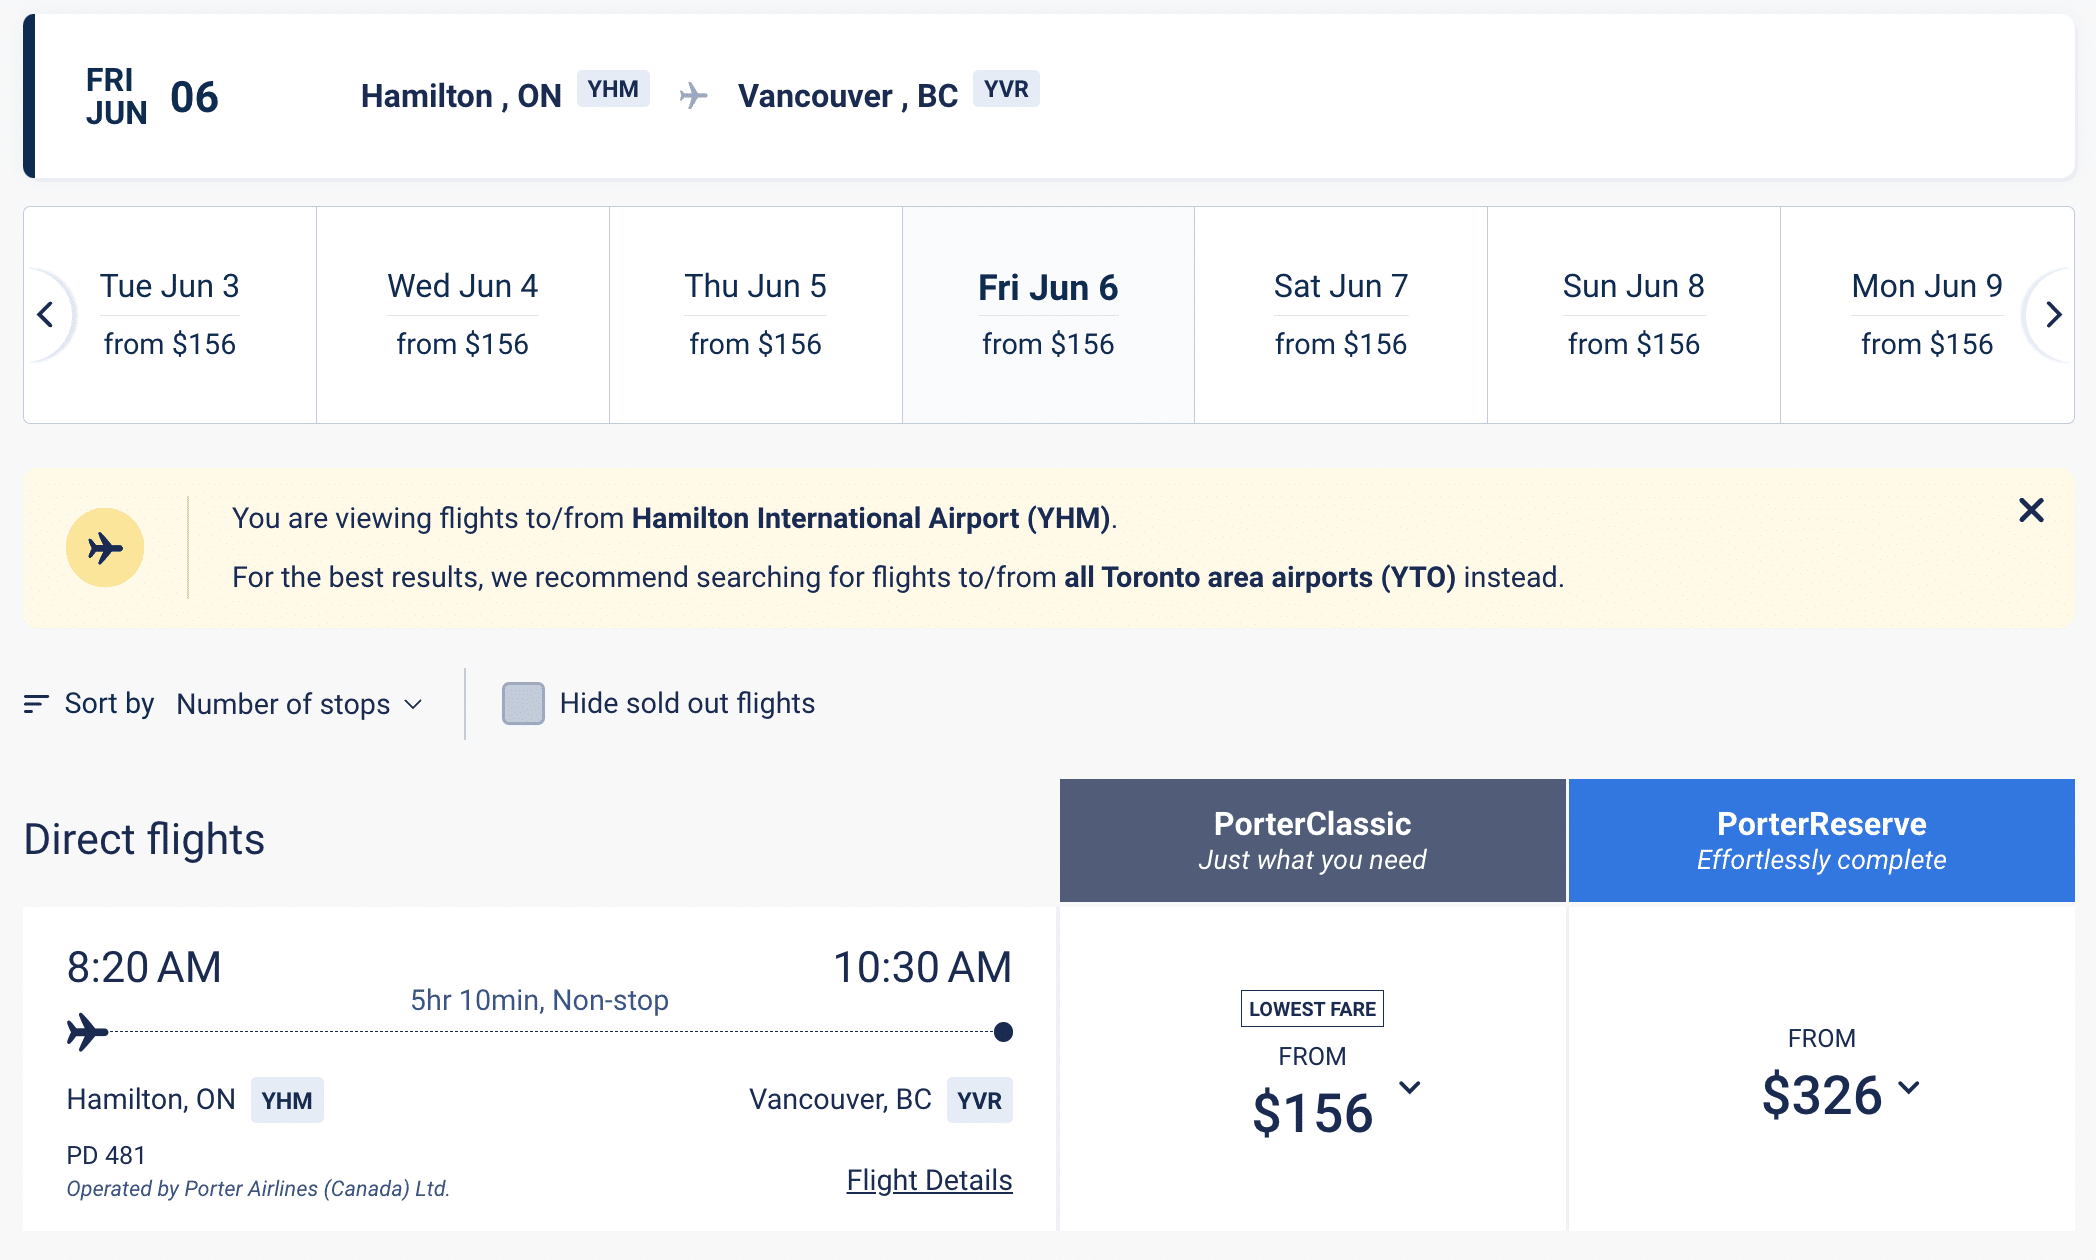The height and width of the screenshot is (1260, 2096).
Task: Click the PorterClassic column header
Action: click(1312, 840)
